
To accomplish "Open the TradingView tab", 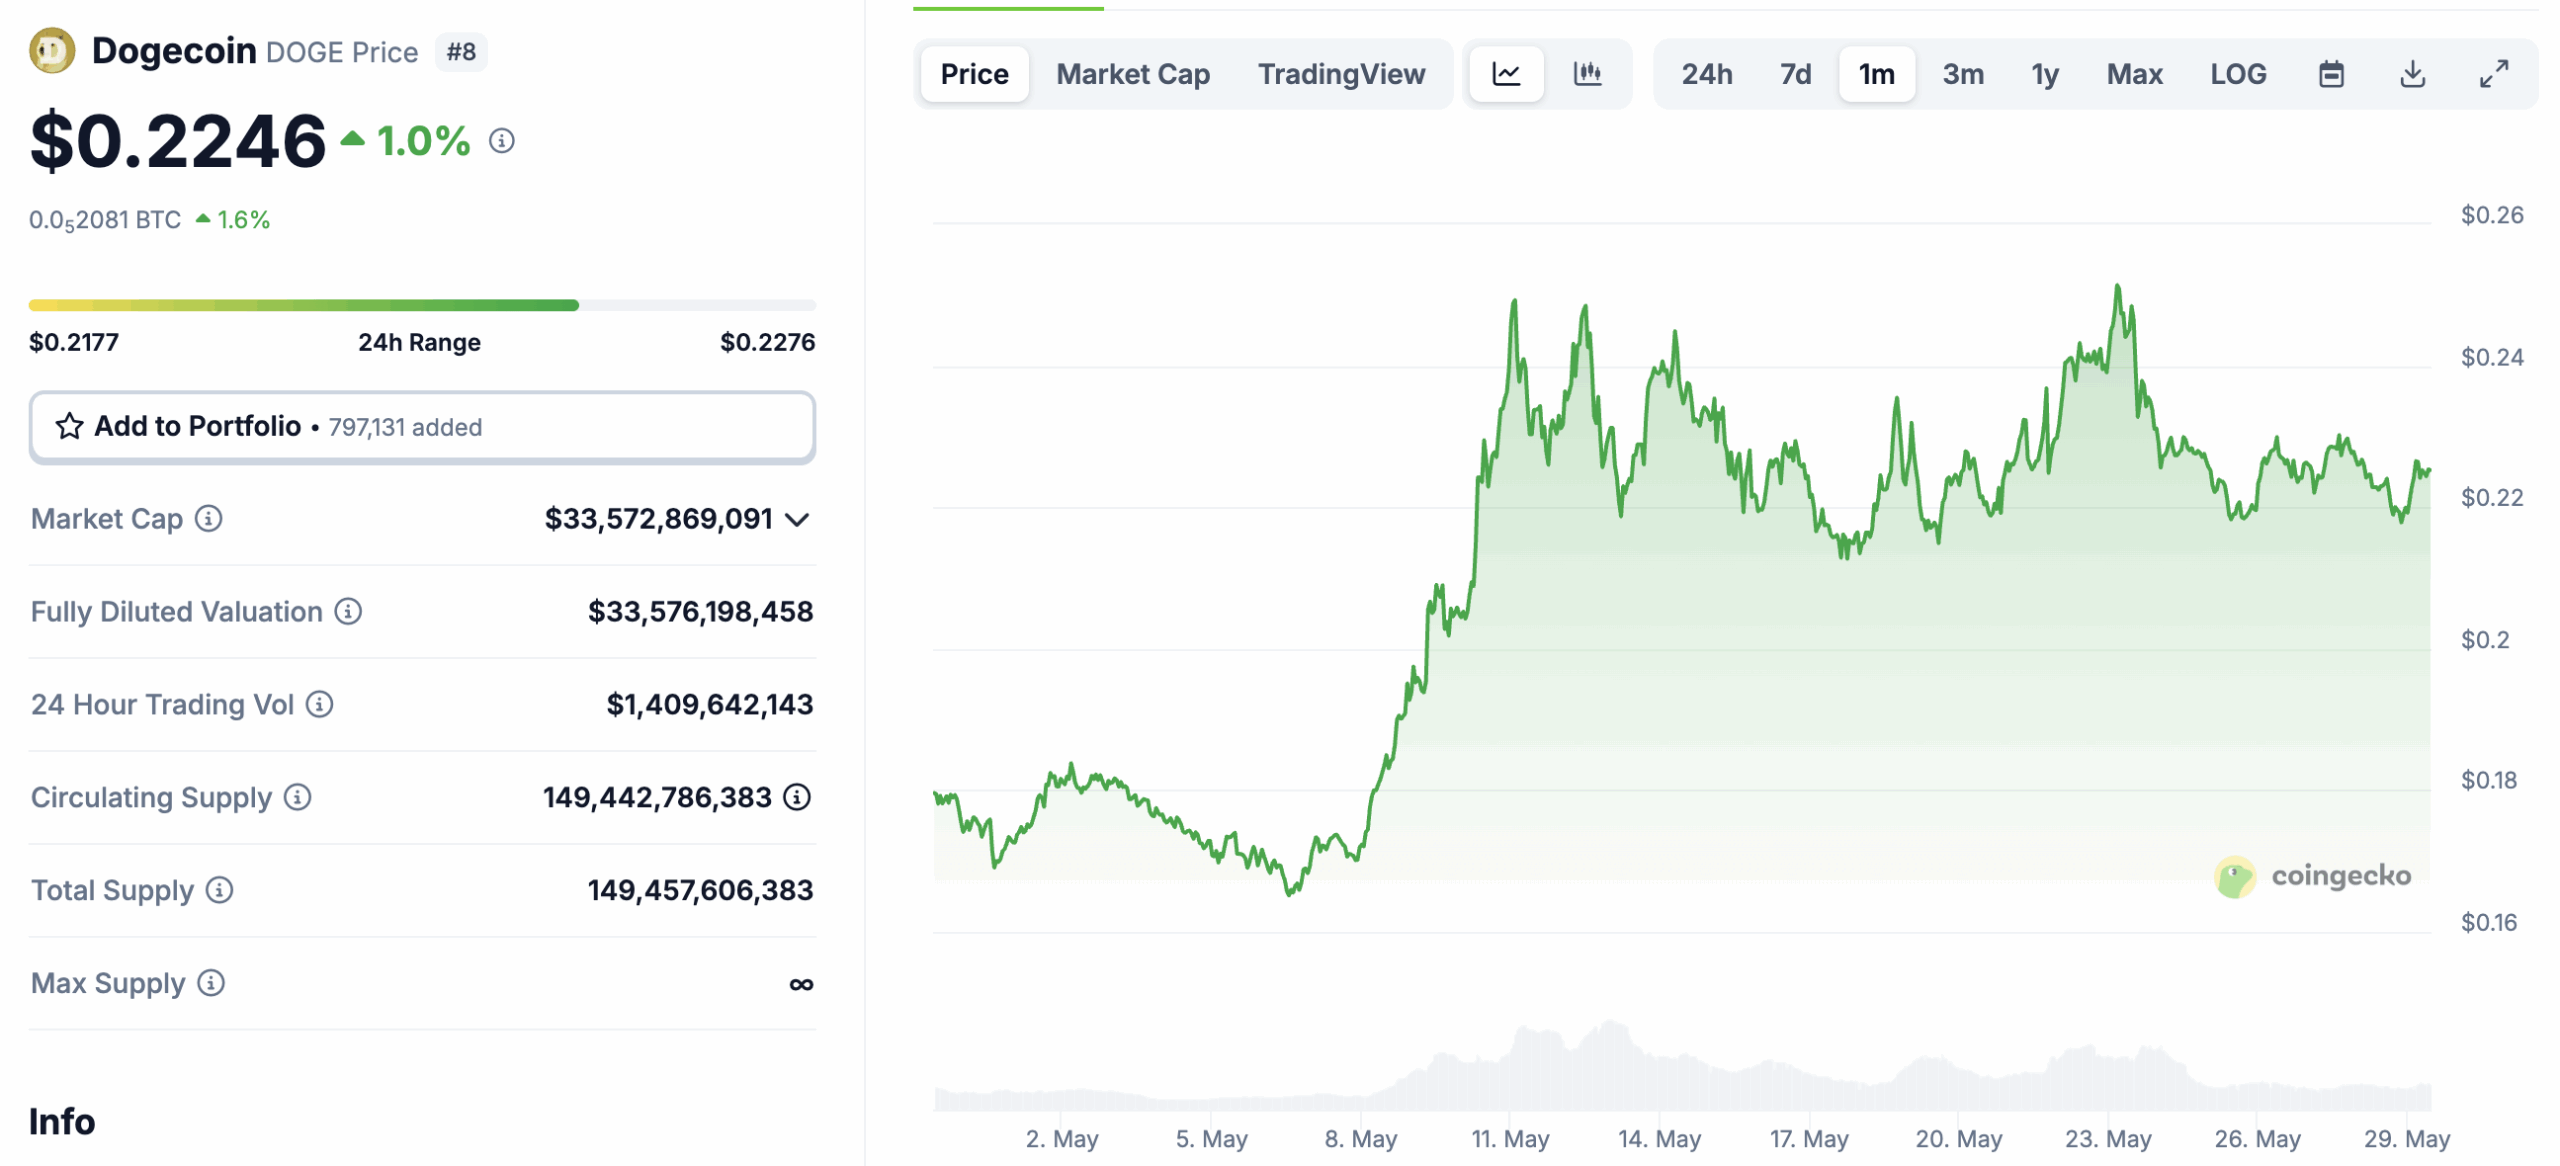I will [x=1342, y=73].
